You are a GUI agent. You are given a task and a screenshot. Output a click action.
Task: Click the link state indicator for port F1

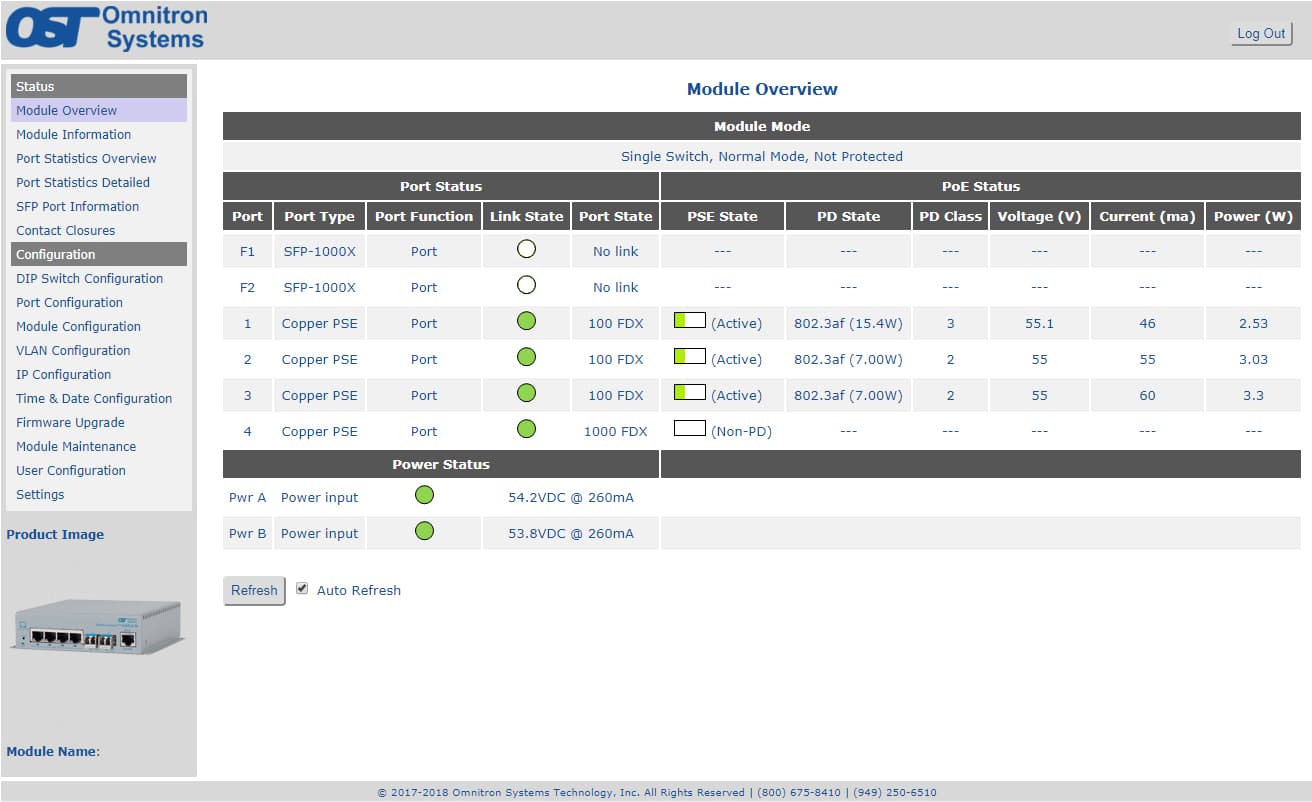tap(526, 250)
